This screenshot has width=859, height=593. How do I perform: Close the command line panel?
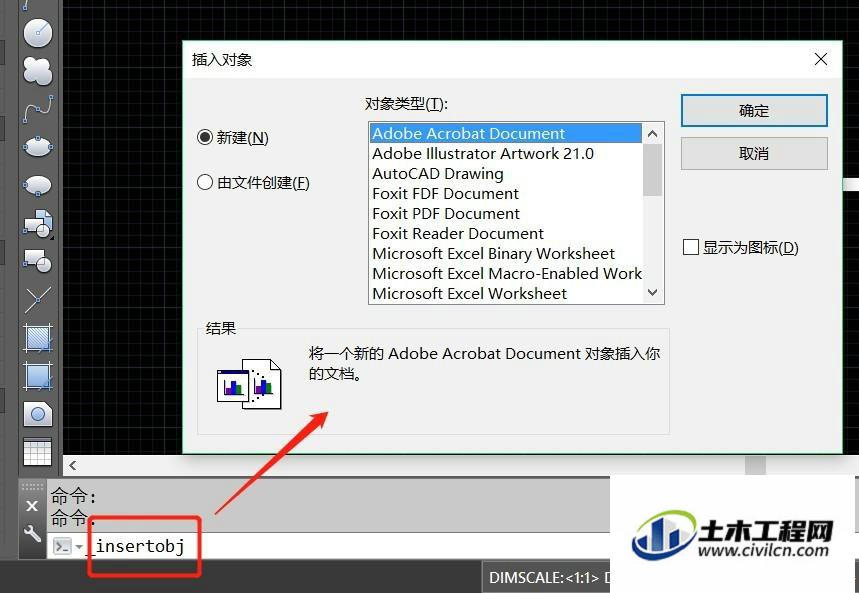point(32,506)
